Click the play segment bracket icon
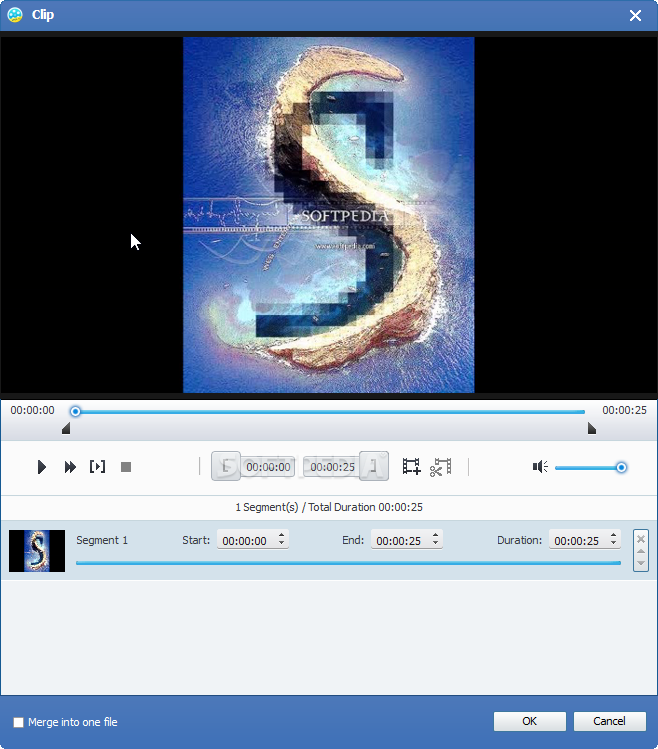Viewport: 658px width, 749px height. (x=97, y=467)
